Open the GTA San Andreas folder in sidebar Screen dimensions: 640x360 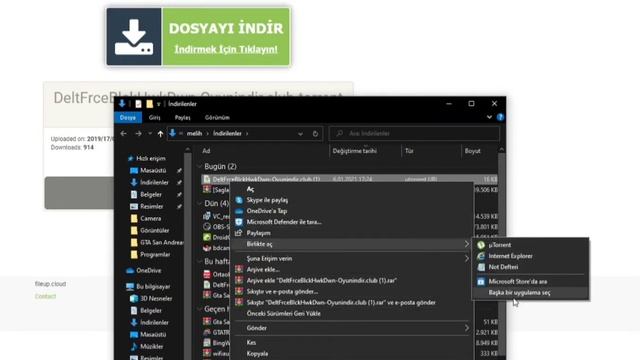(x=161, y=242)
